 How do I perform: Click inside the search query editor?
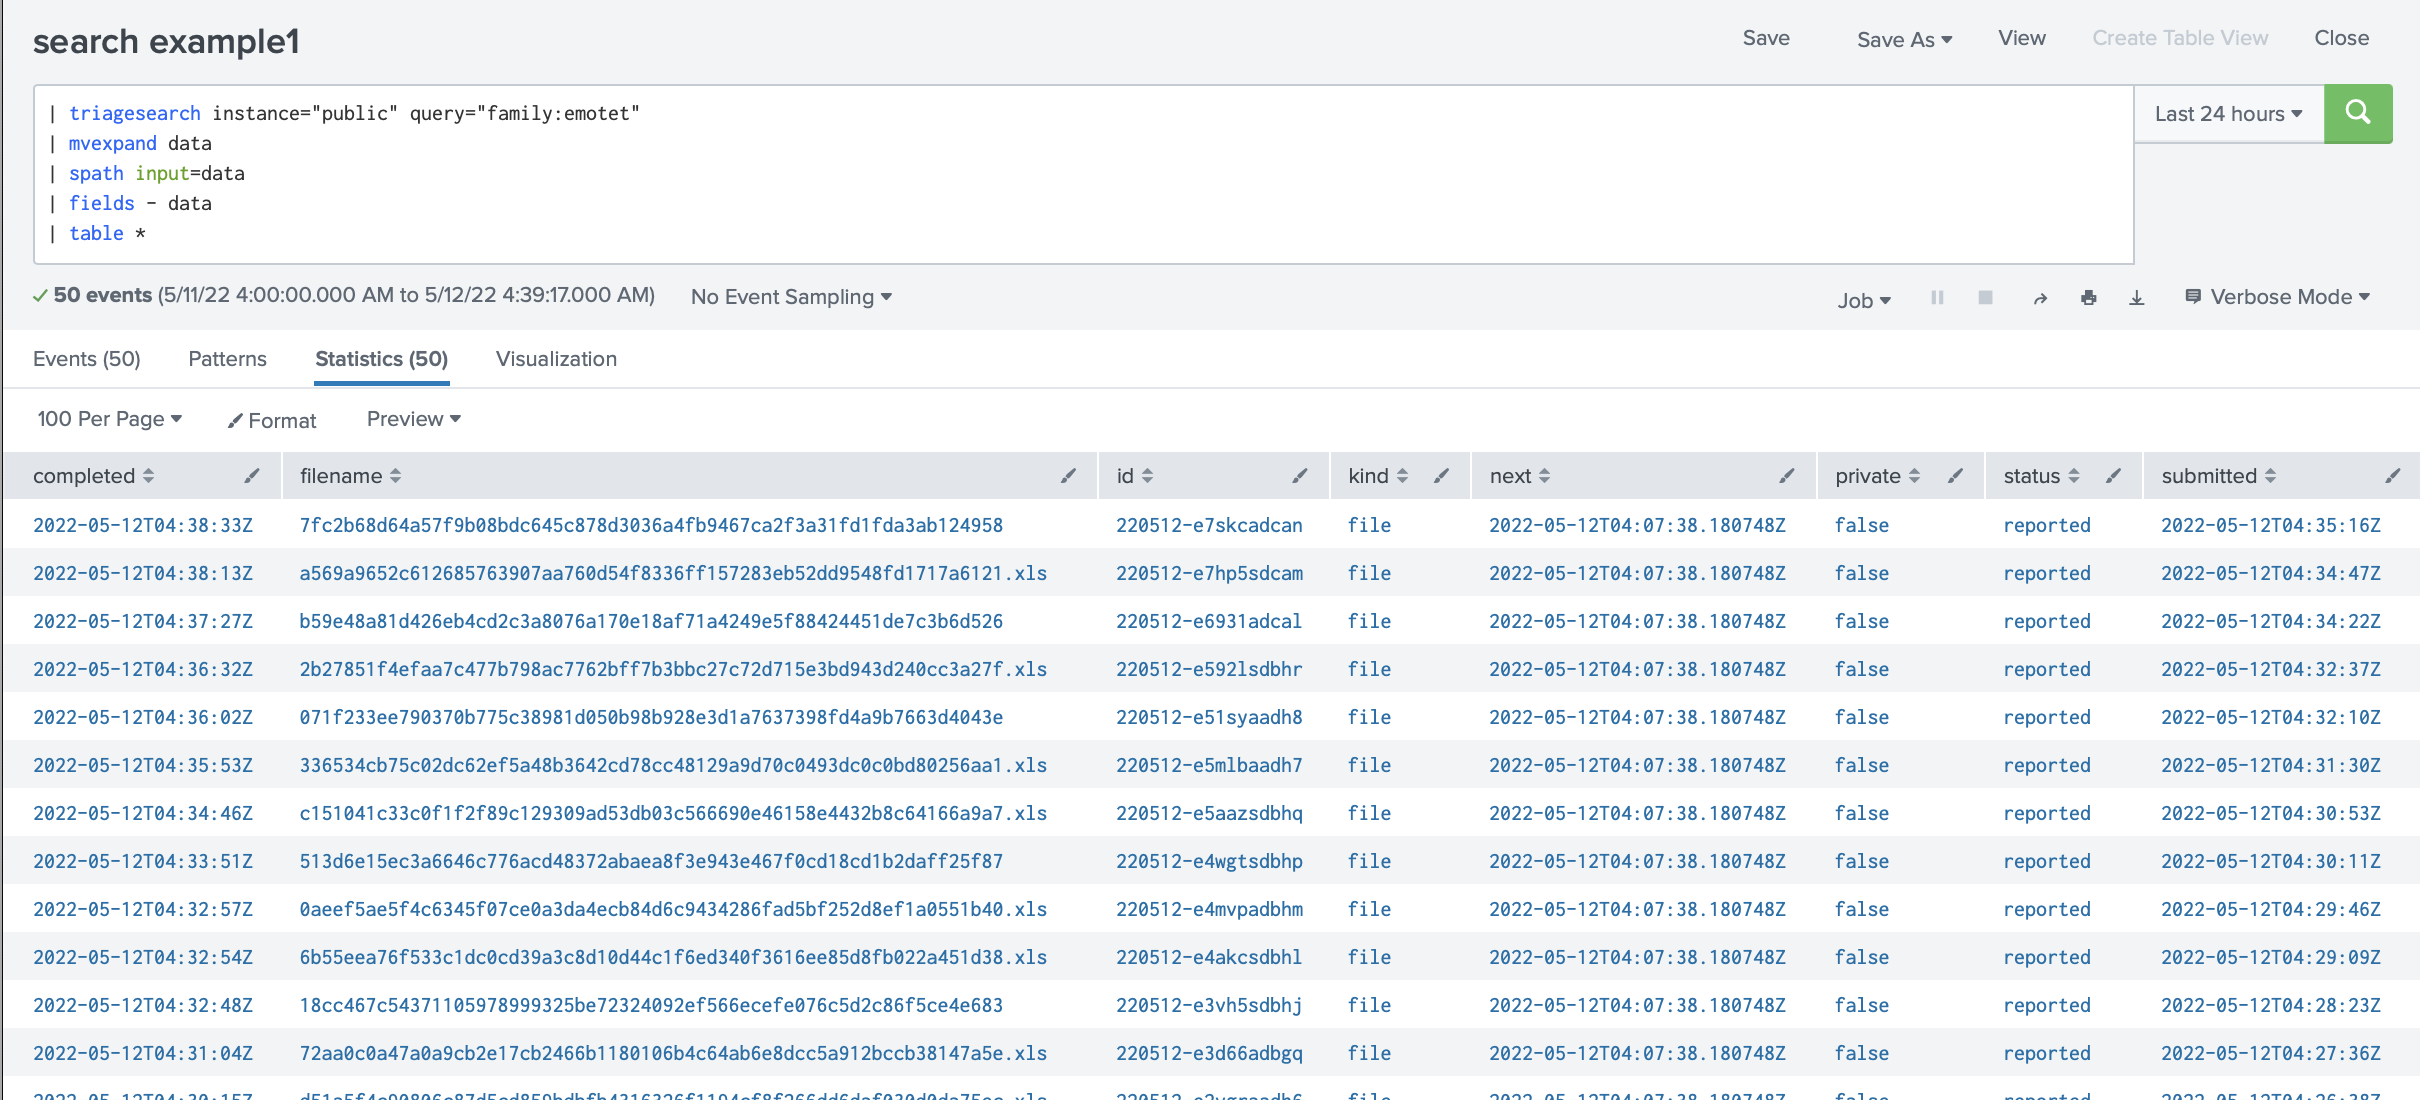[x=1084, y=174]
